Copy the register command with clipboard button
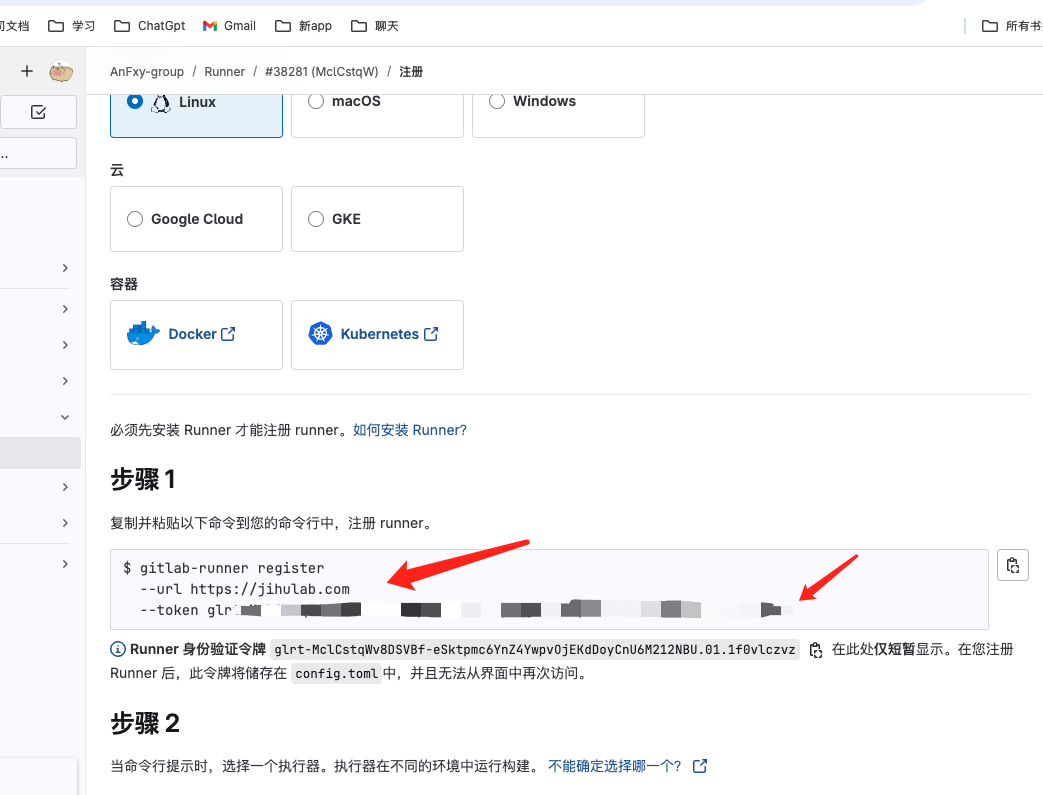Screen dimensions: 1043x795 1012,565
